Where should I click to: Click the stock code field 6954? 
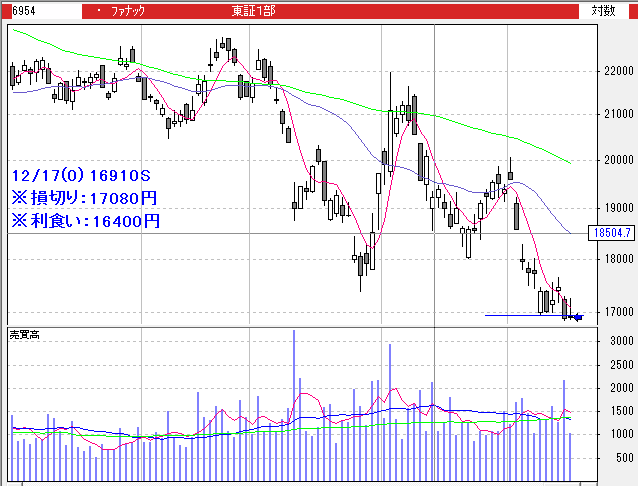tap(19, 10)
